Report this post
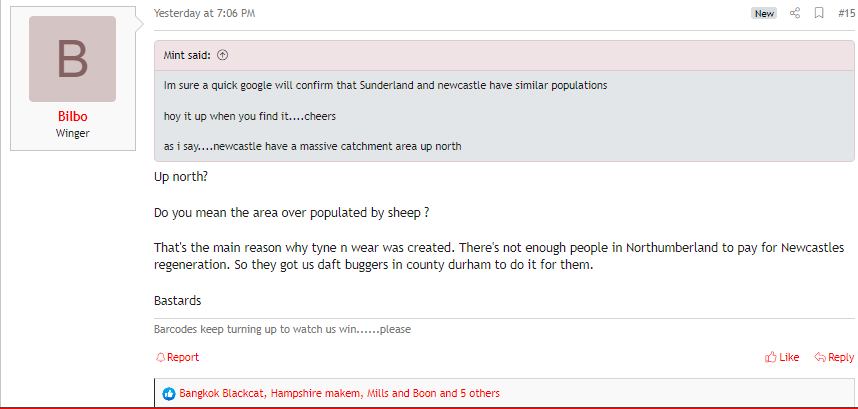The image size is (858, 409). [177, 358]
